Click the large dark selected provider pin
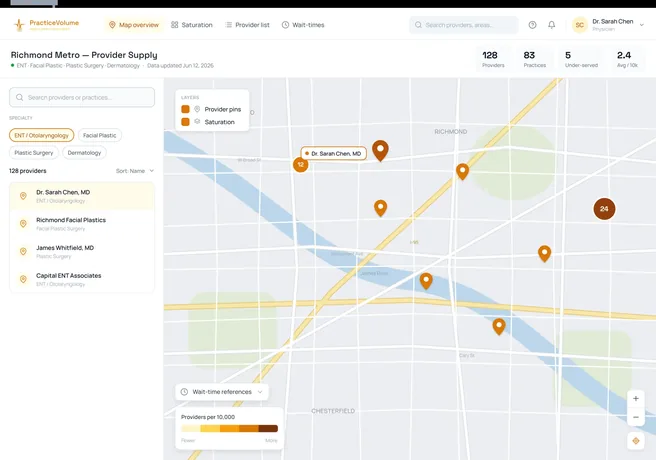Screen dimensions: 656x460 [380, 150]
